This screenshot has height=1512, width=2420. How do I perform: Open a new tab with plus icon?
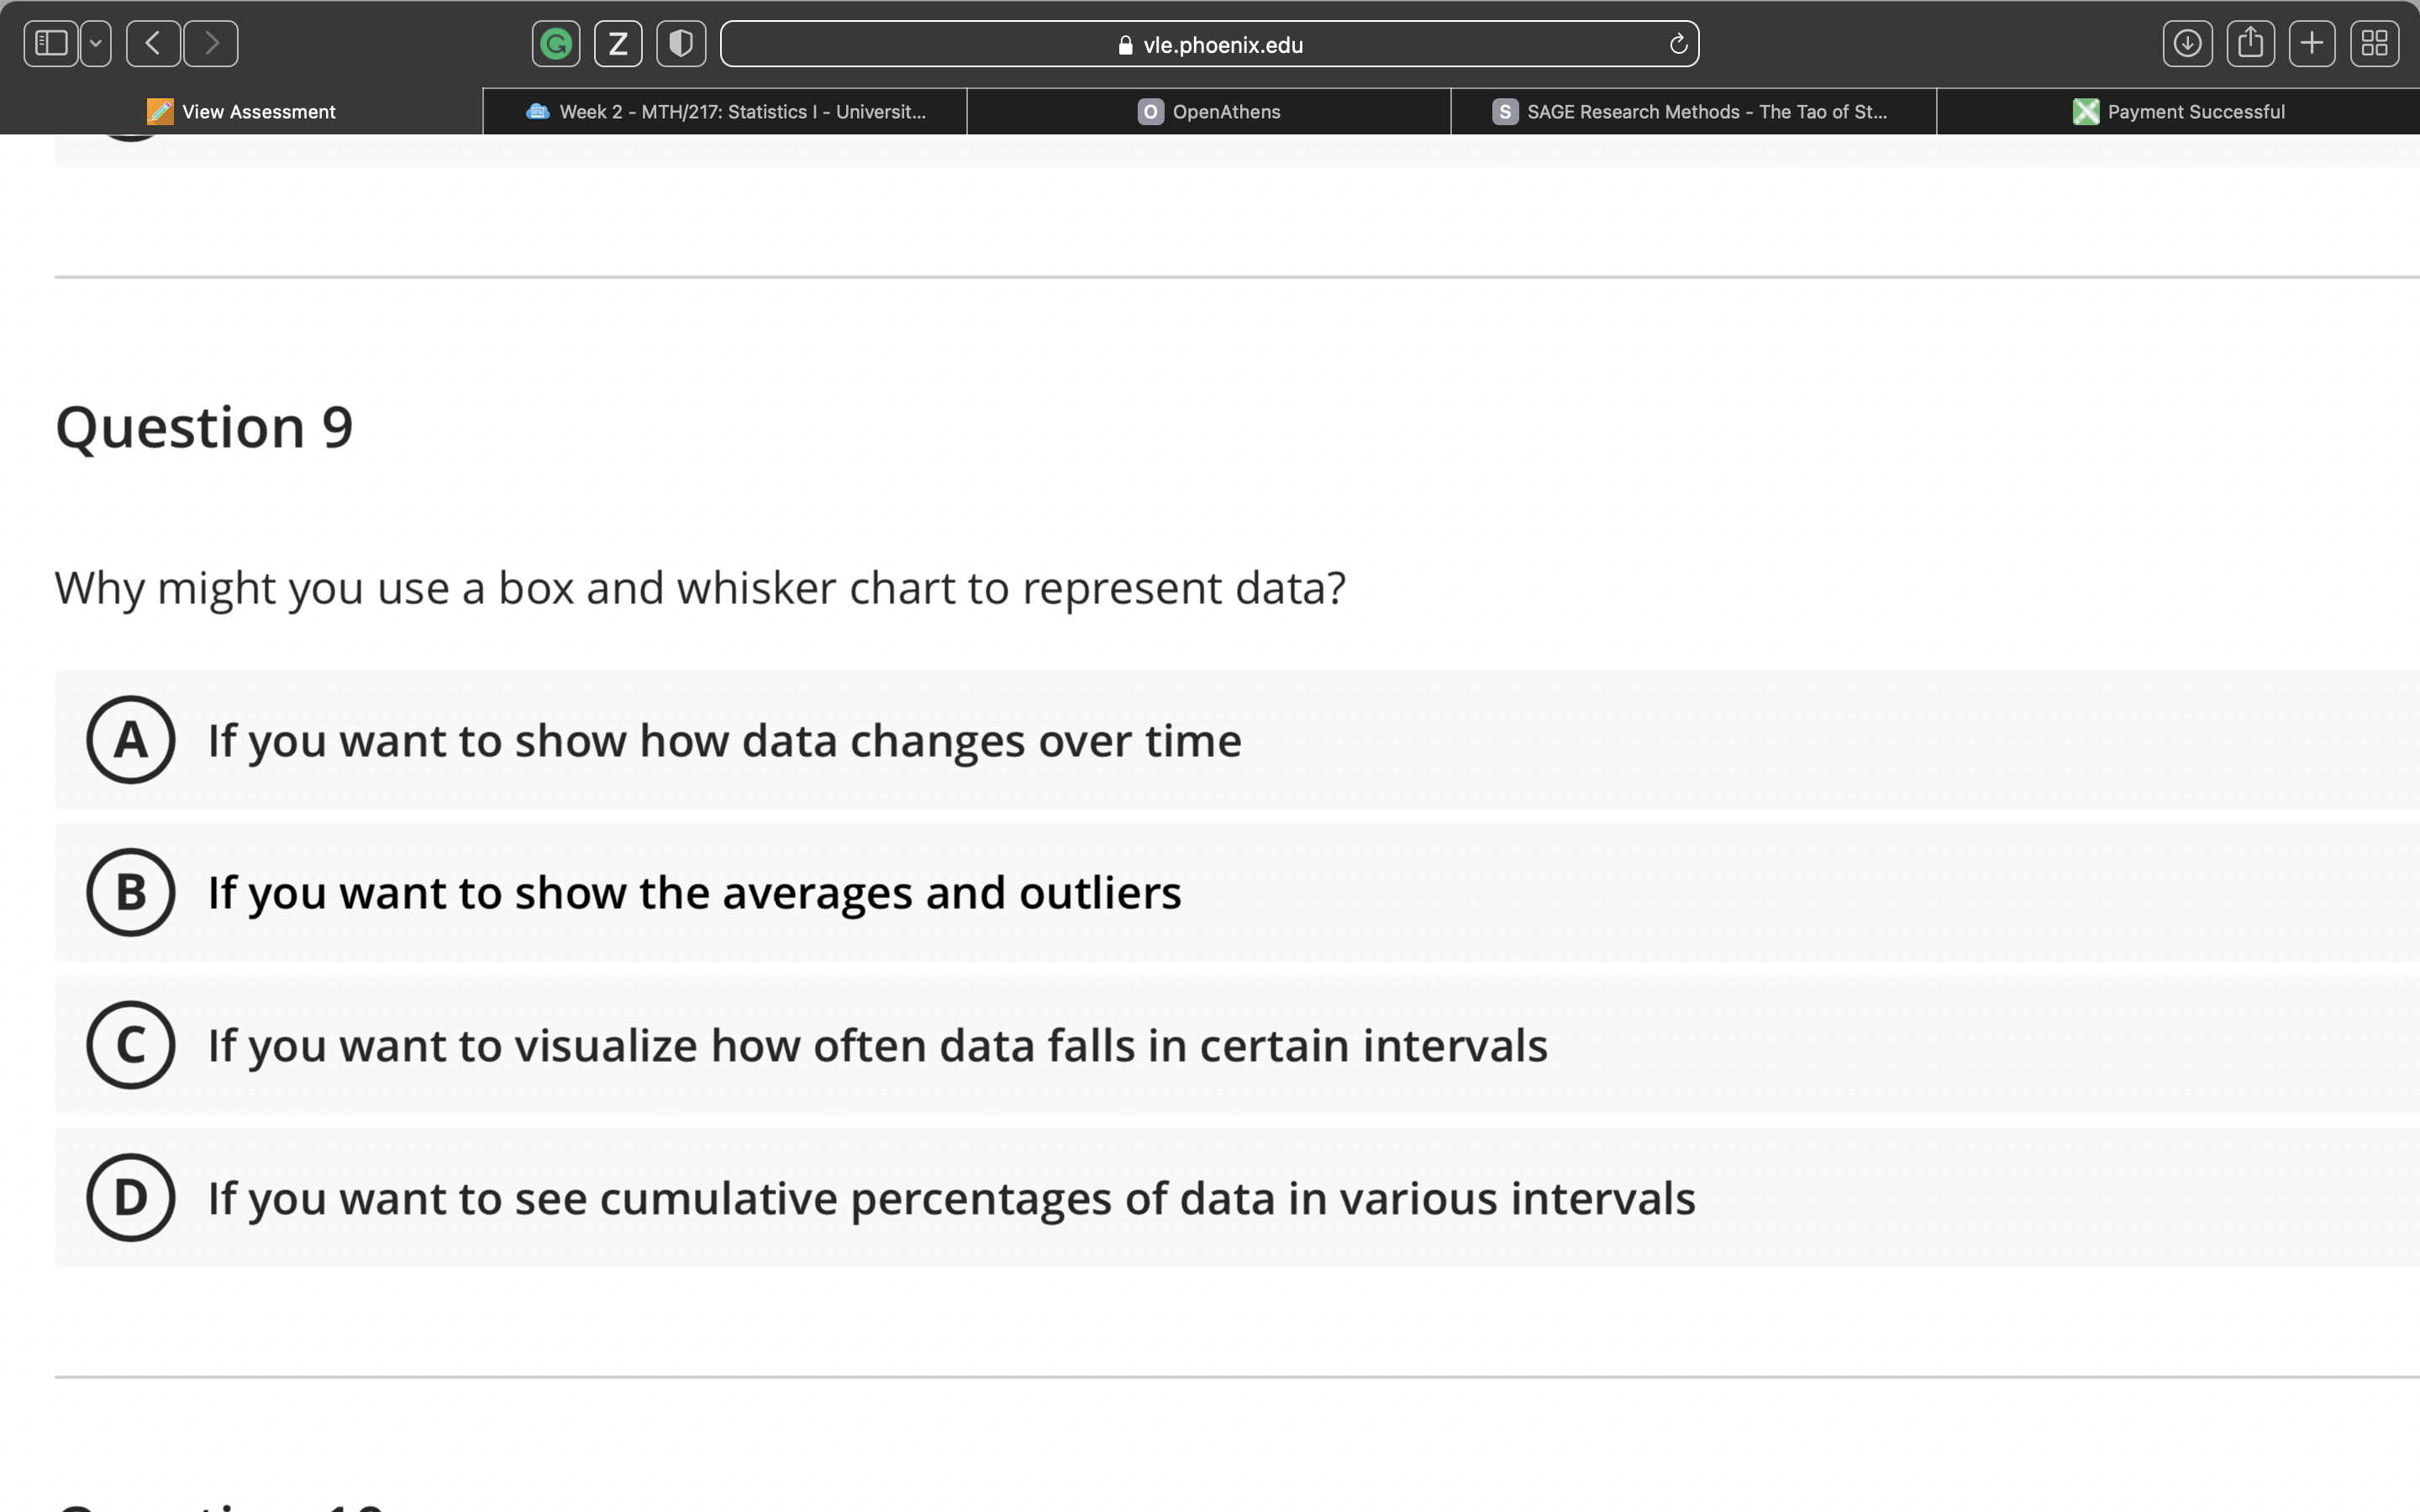click(2312, 44)
